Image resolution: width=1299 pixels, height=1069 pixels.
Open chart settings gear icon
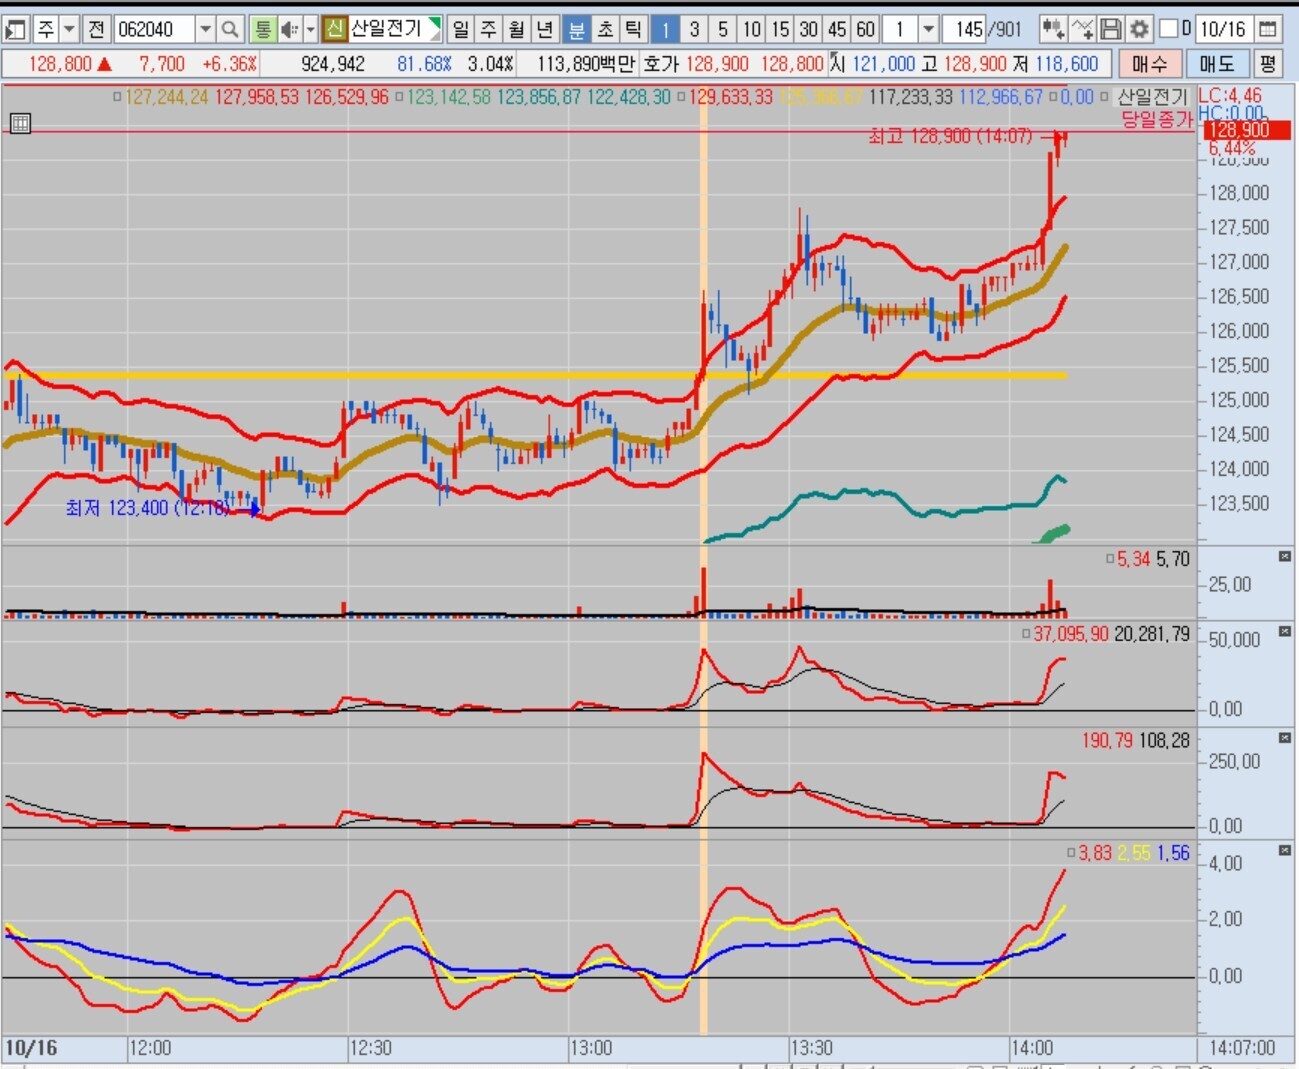[x=1138, y=29]
